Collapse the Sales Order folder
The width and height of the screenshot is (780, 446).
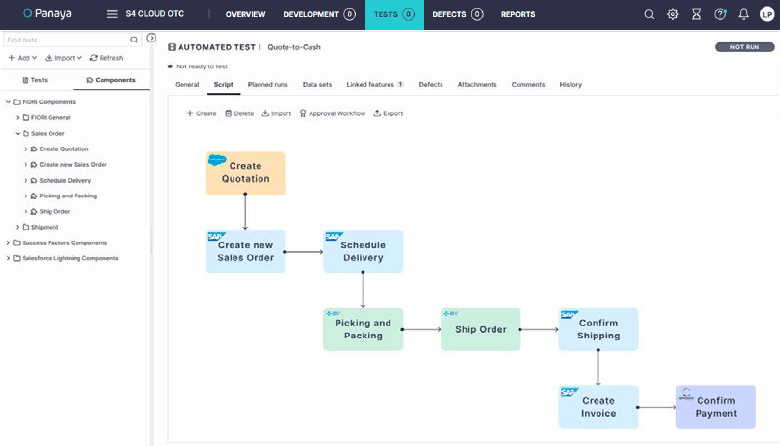(17, 133)
